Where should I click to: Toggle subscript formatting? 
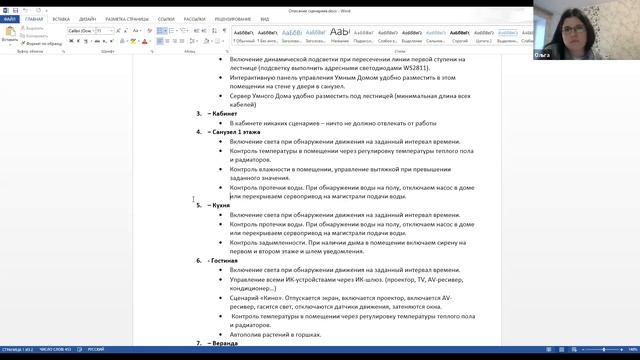104,41
